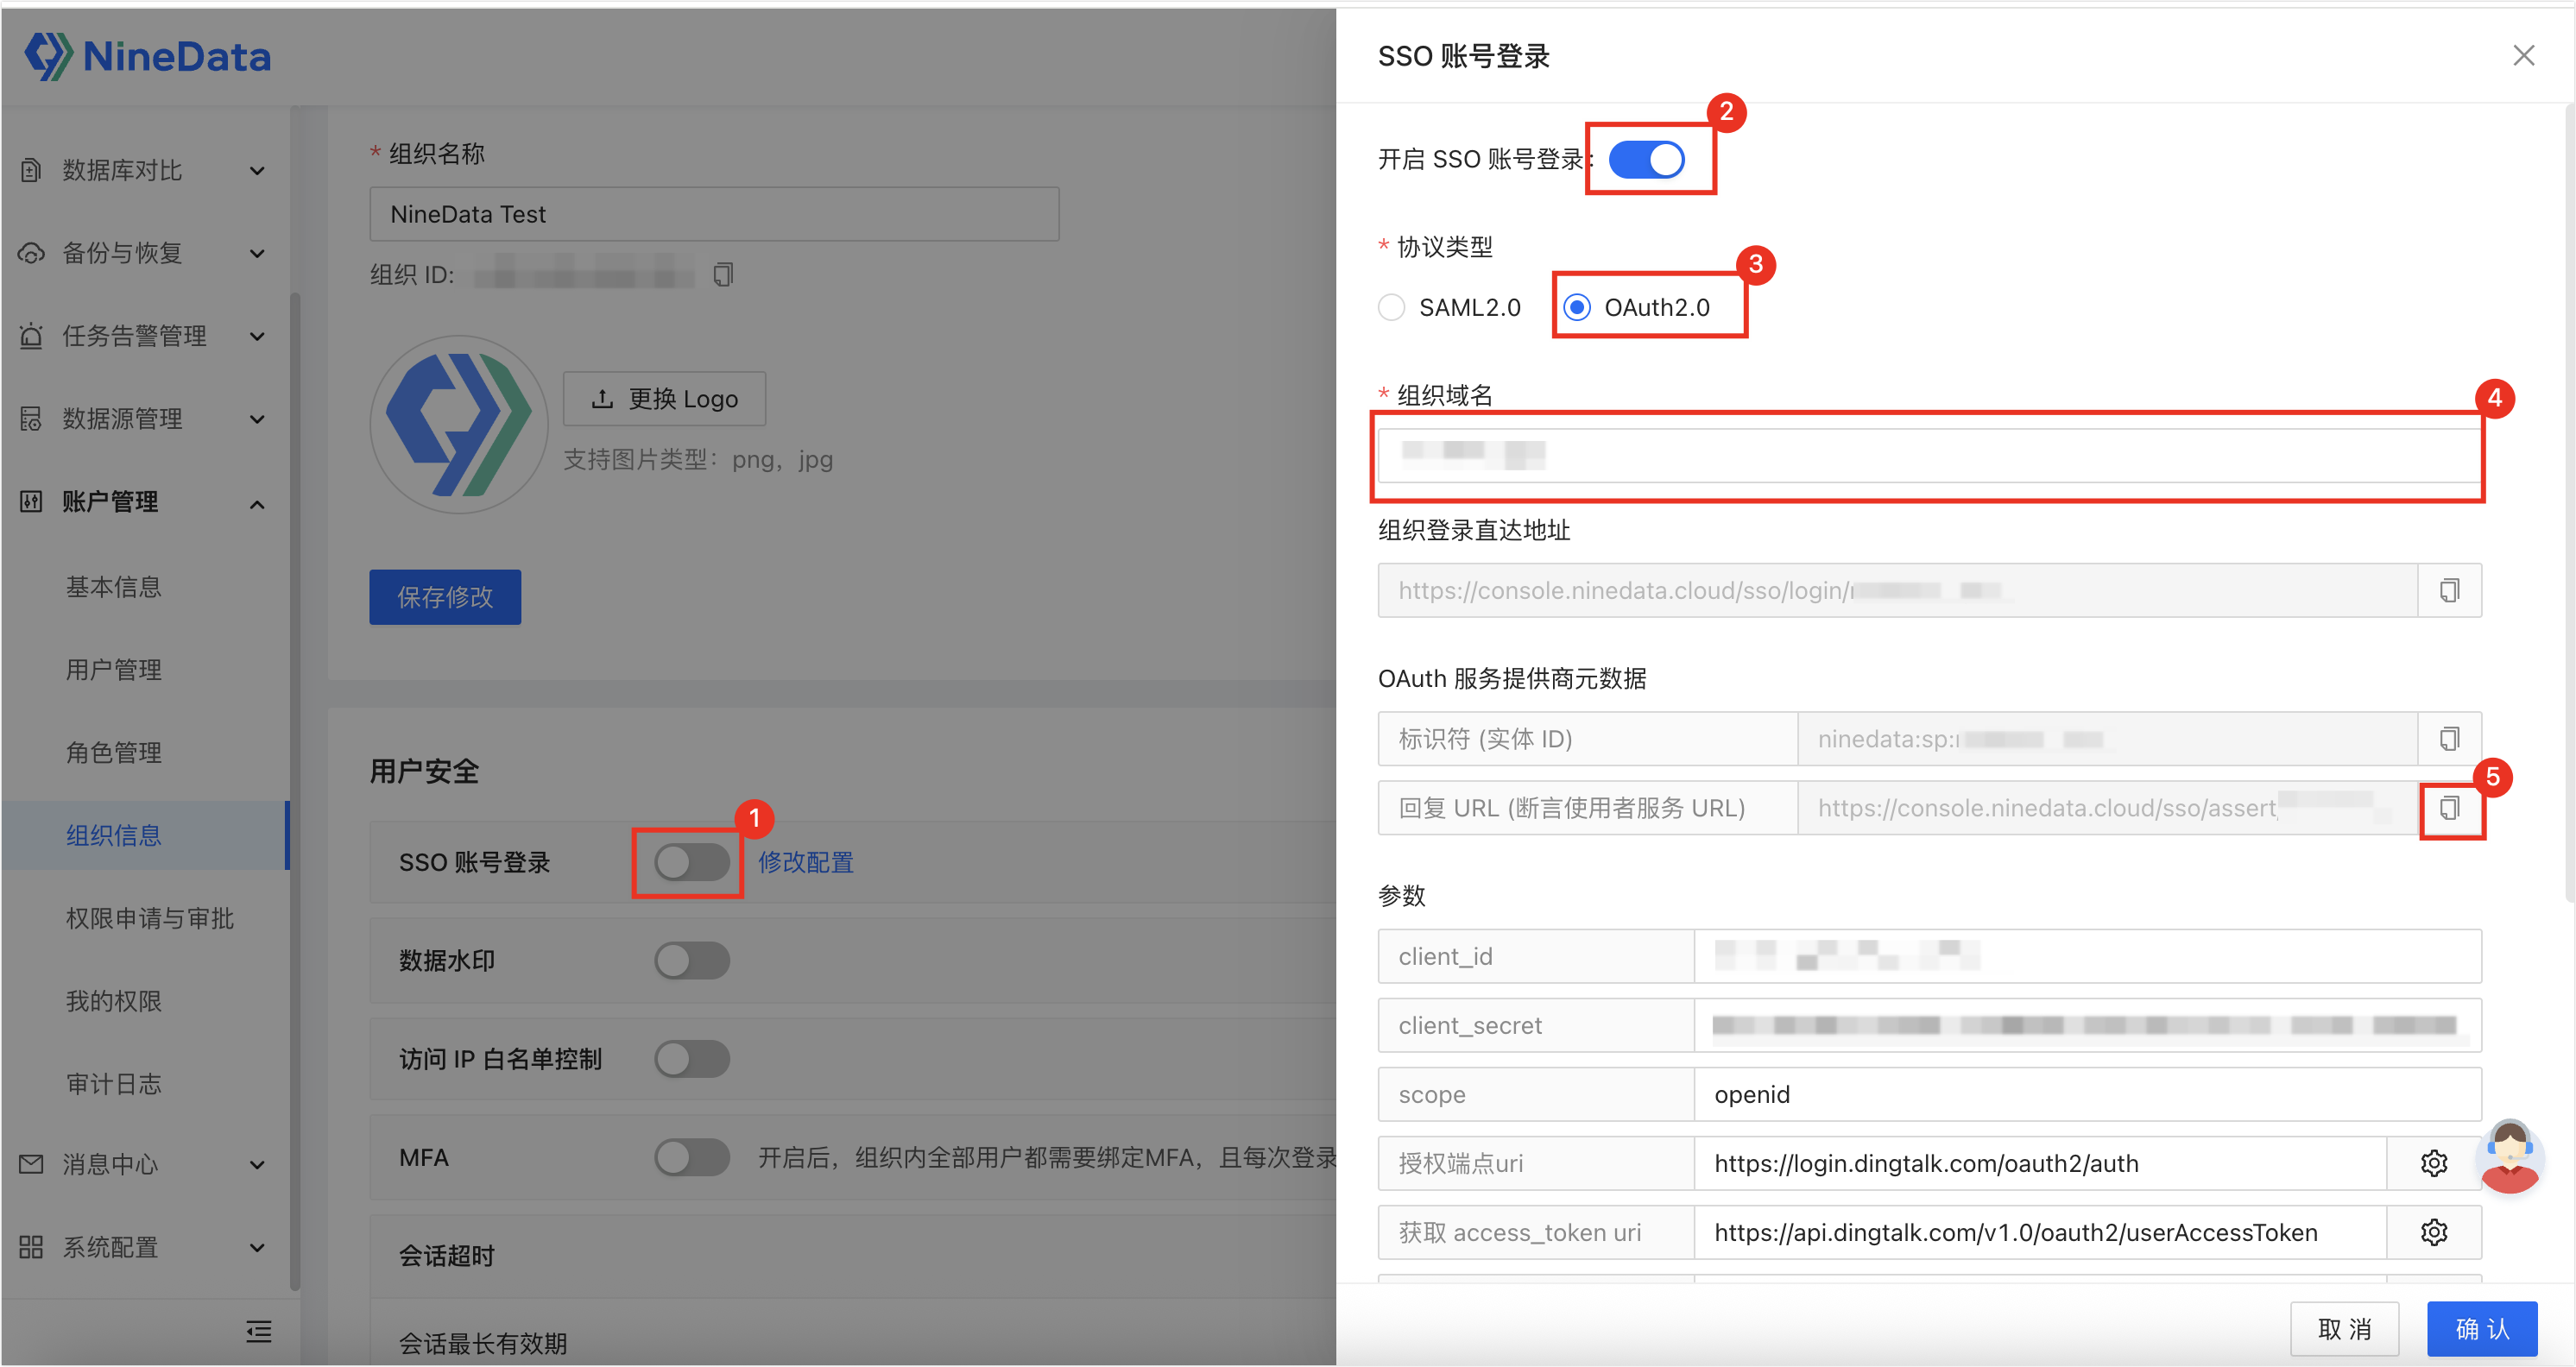This screenshot has width=2576, height=1367.
Task: Go to 审计日志 in sidebar
Action: click(114, 1084)
